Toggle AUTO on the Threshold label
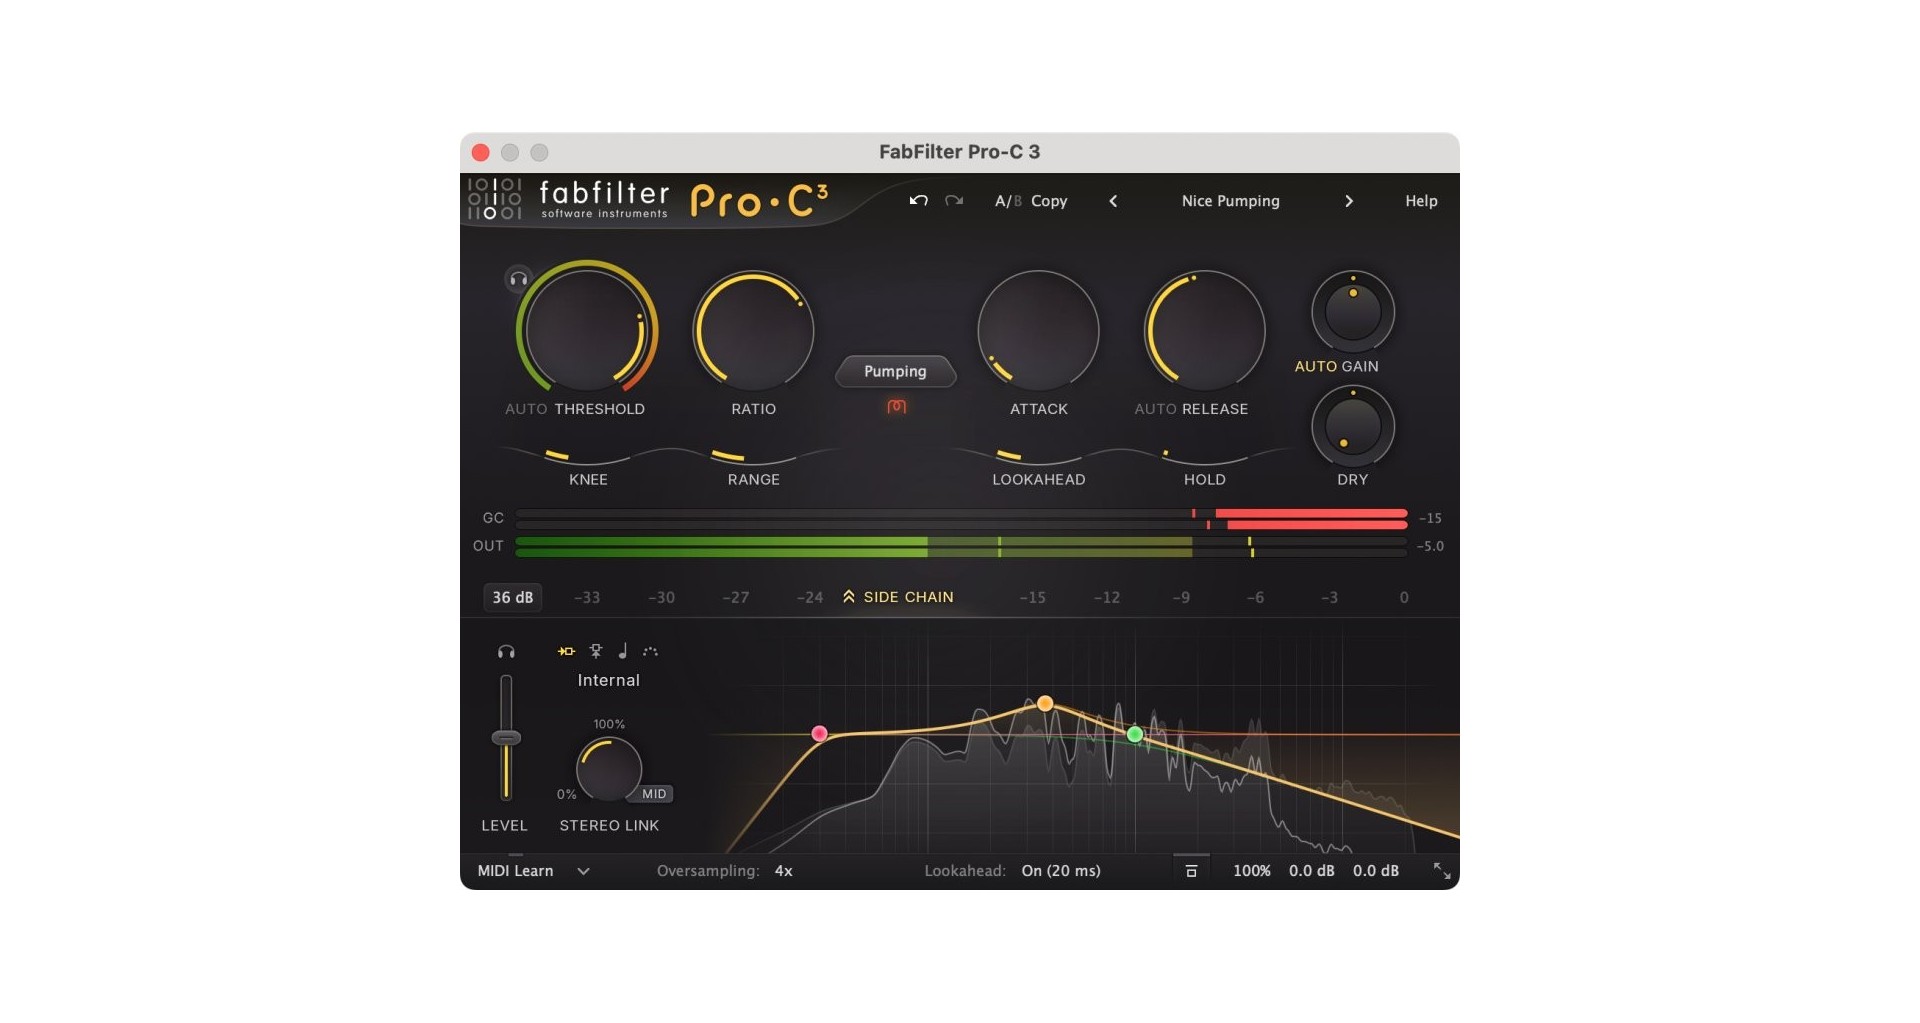Viewport: 1920px width, 1023px height. pyautogui.click(x=526, y=409)
